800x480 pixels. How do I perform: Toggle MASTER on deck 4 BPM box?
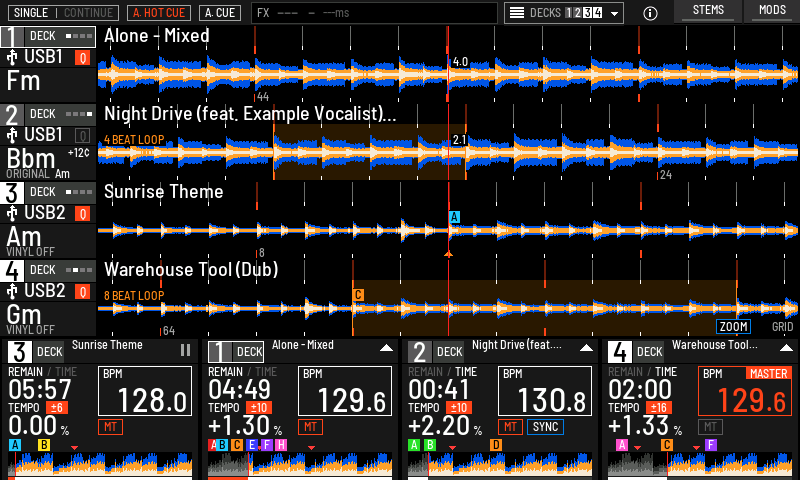point(768,373)
